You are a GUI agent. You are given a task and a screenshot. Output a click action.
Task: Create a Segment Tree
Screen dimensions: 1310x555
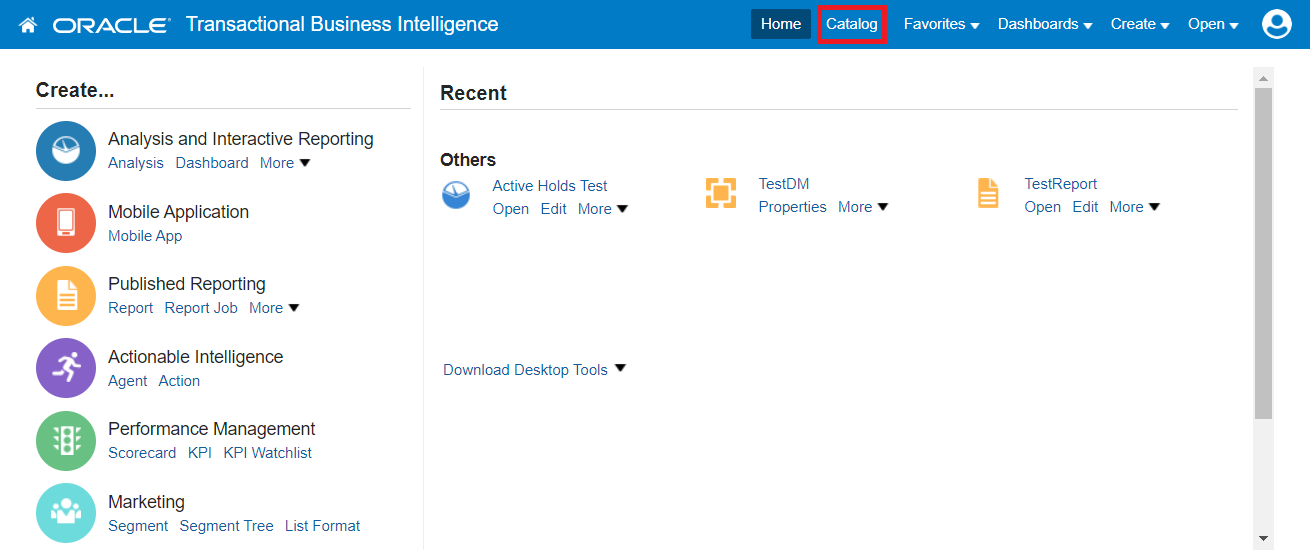click(x=226, y=526)
